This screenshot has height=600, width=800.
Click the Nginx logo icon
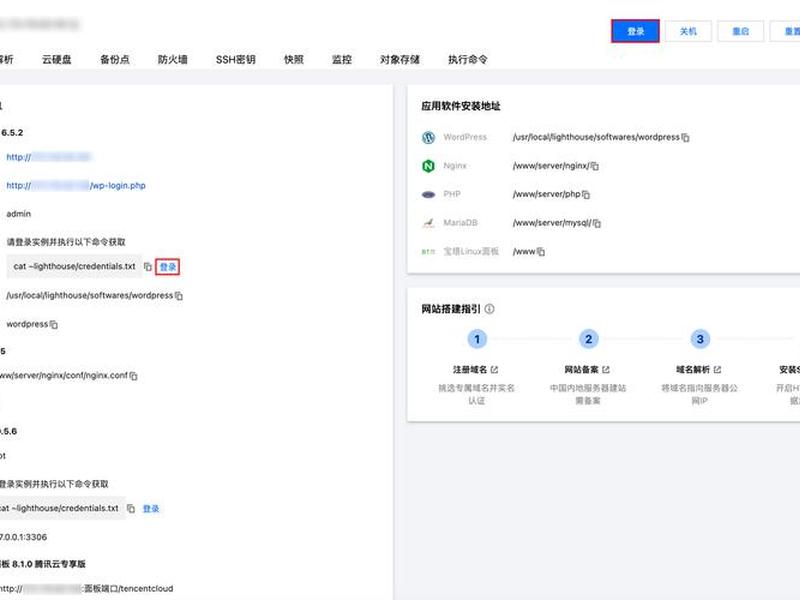coord(428,166)
